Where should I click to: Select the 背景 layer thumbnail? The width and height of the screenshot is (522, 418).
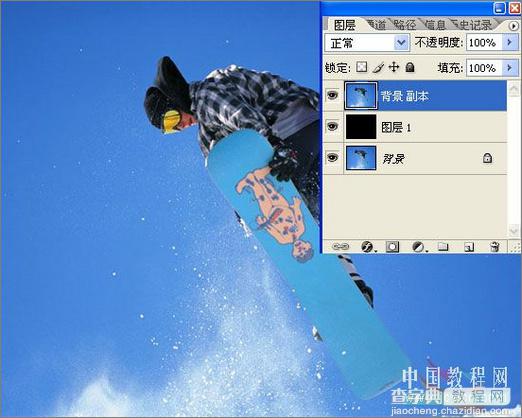point(361,158)
